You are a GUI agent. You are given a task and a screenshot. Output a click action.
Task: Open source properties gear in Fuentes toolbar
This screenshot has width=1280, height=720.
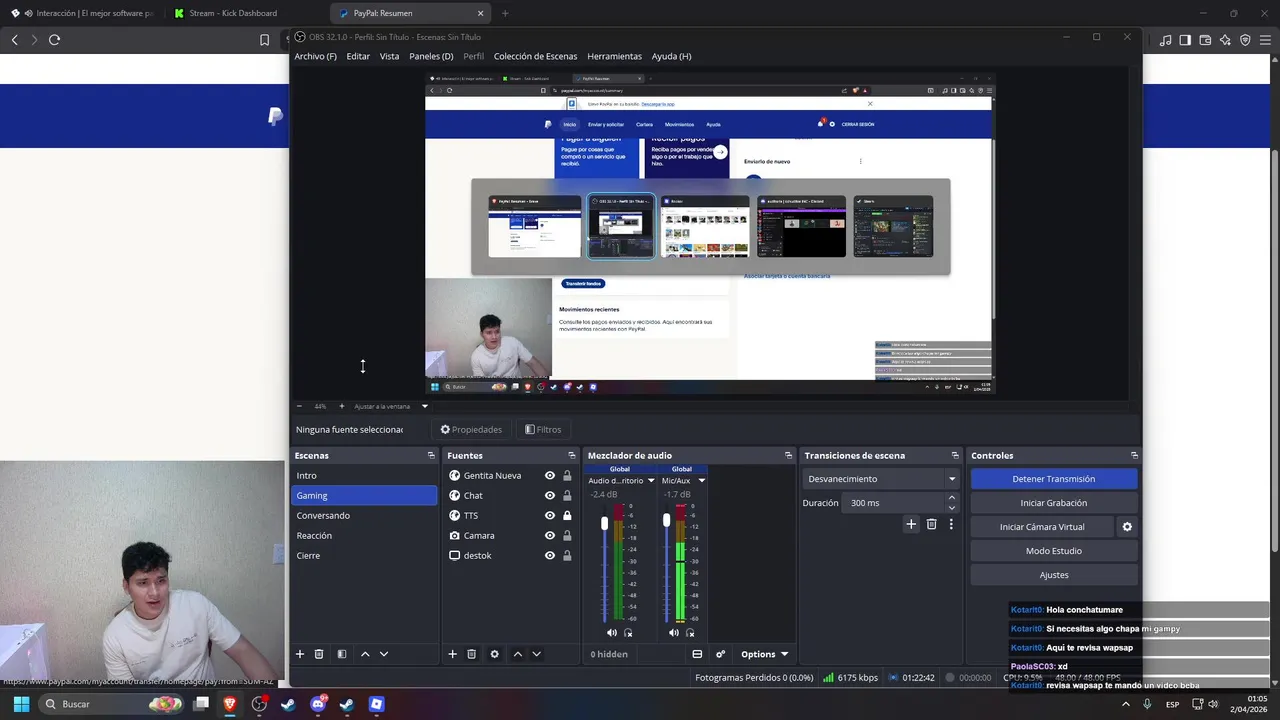(x=494, y=654)
